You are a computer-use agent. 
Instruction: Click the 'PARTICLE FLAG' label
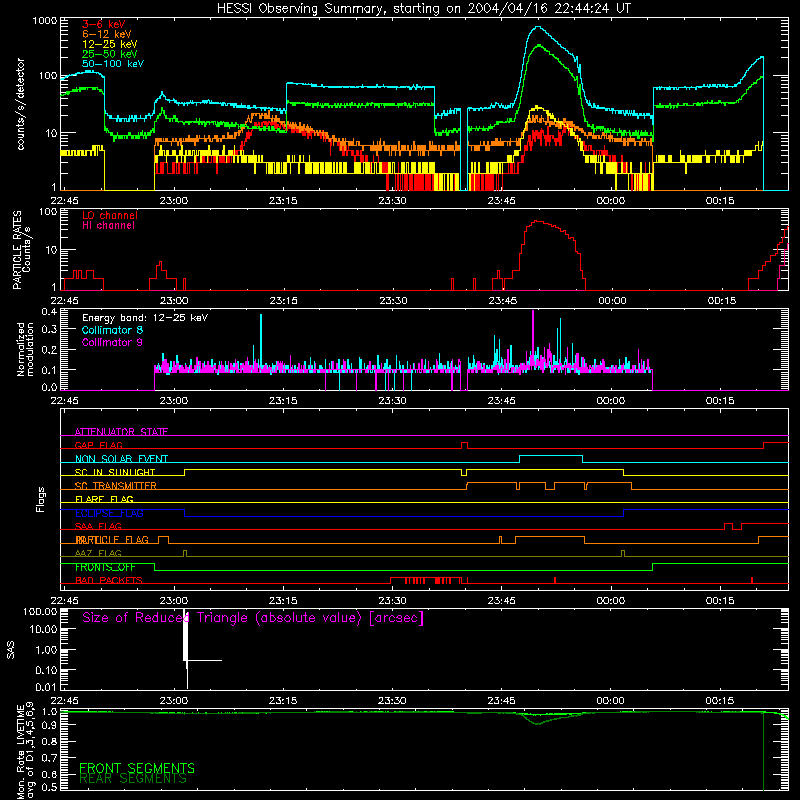[x=112, y=540]
